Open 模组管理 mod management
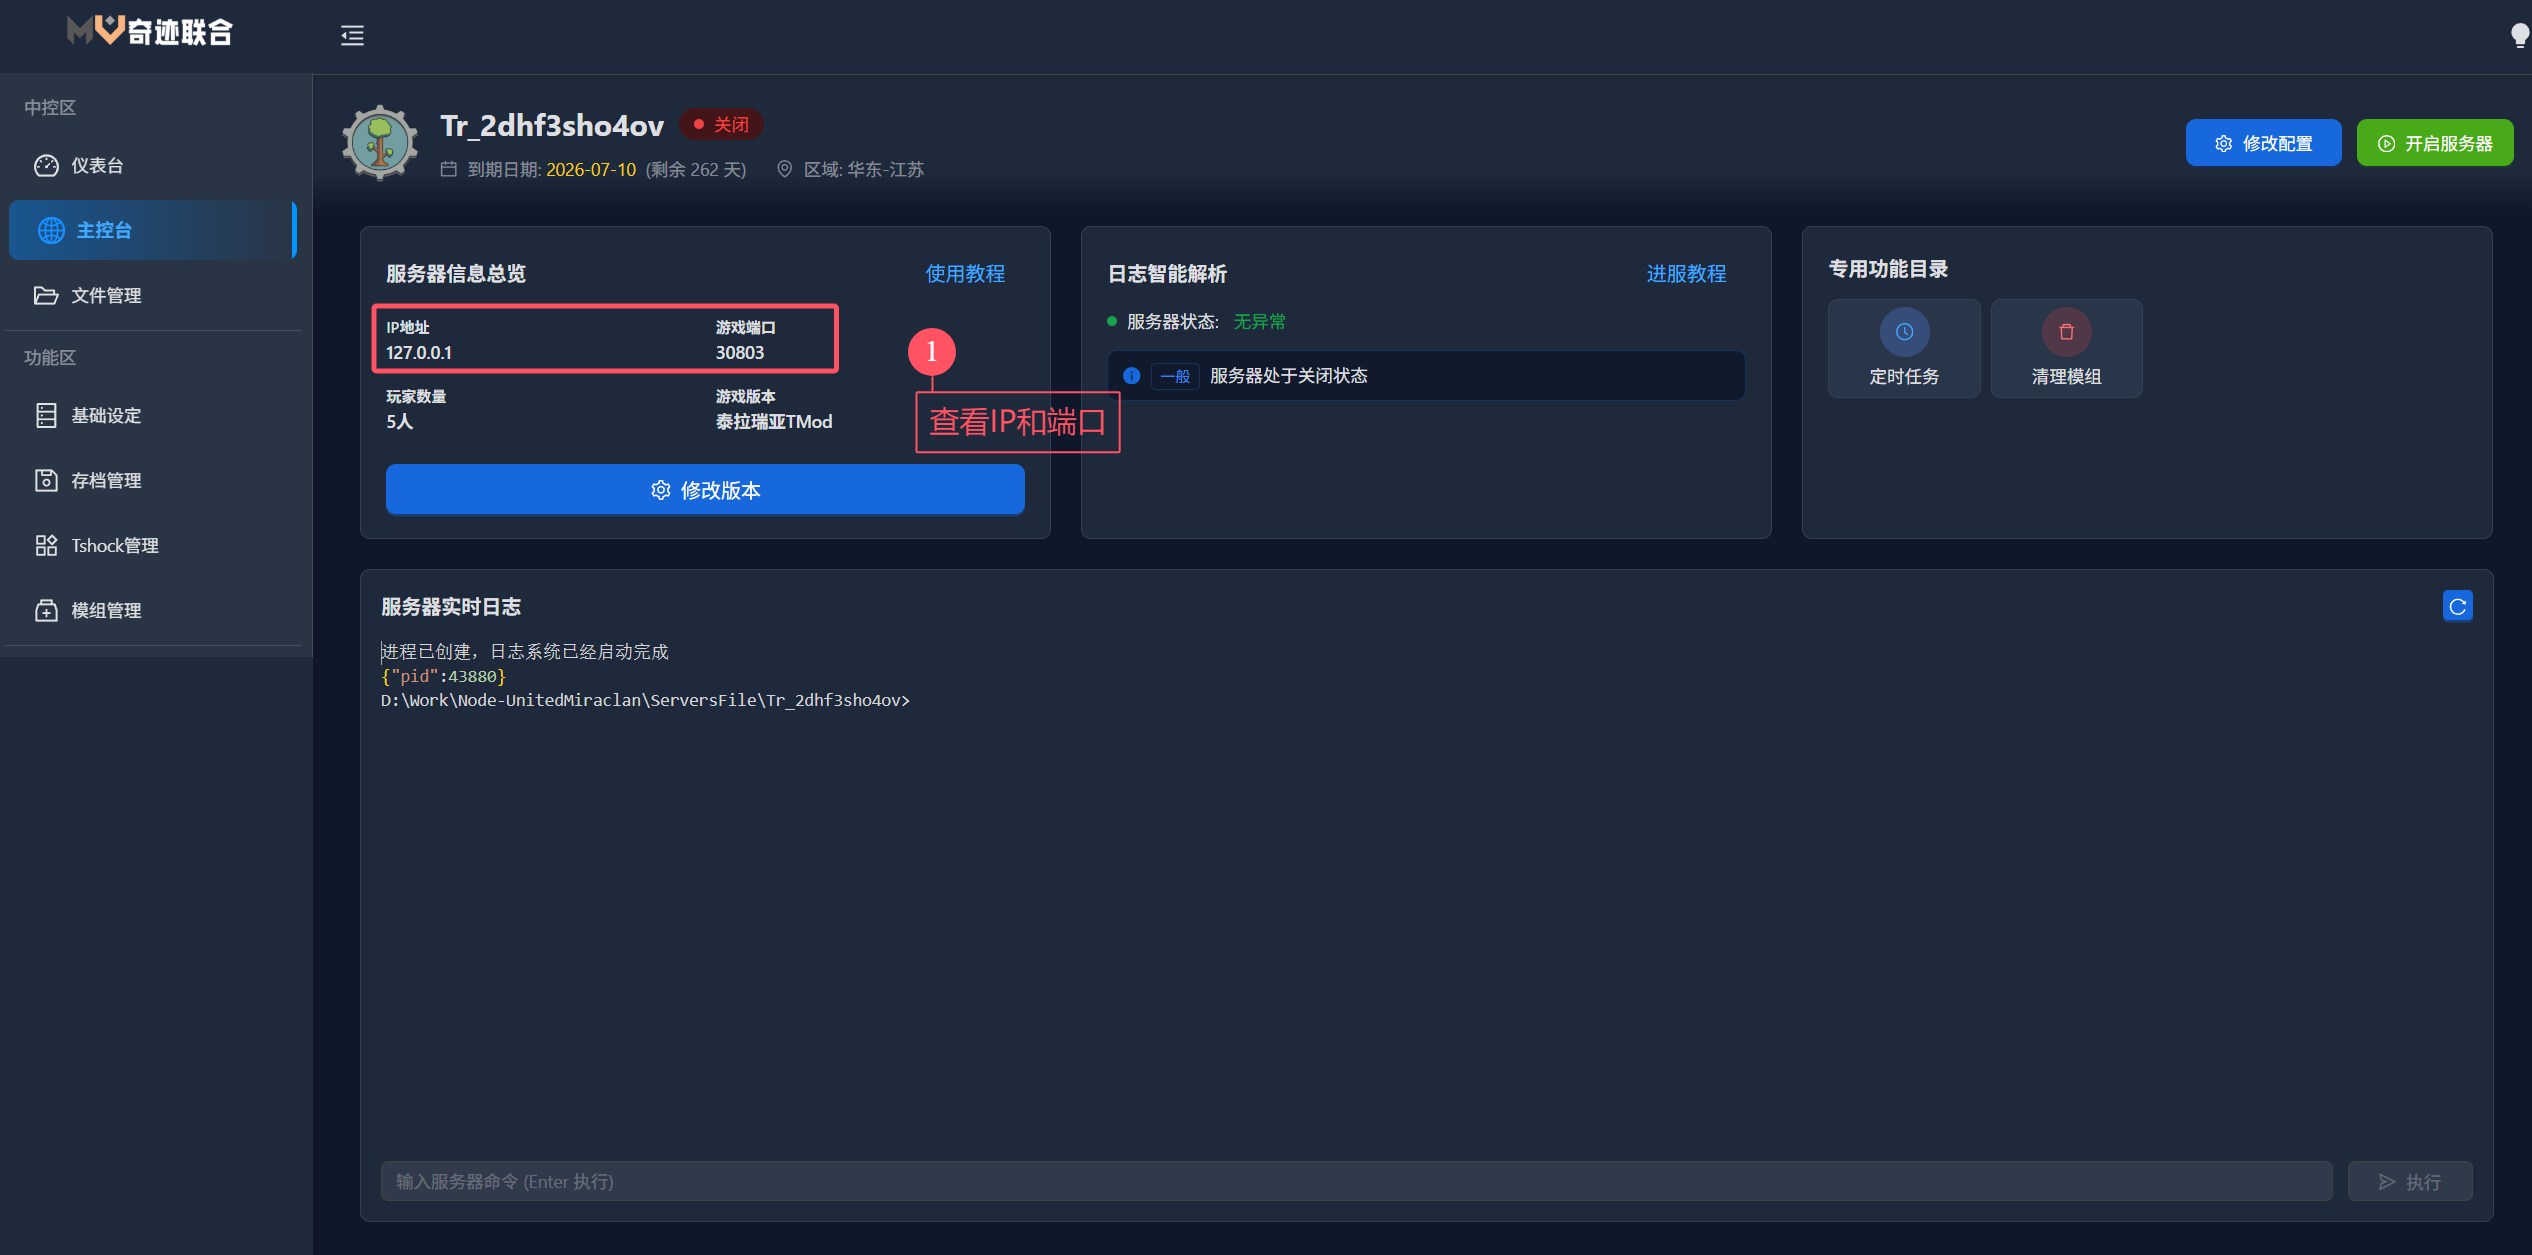The image size is (2532, 1255). coord(105,611)
